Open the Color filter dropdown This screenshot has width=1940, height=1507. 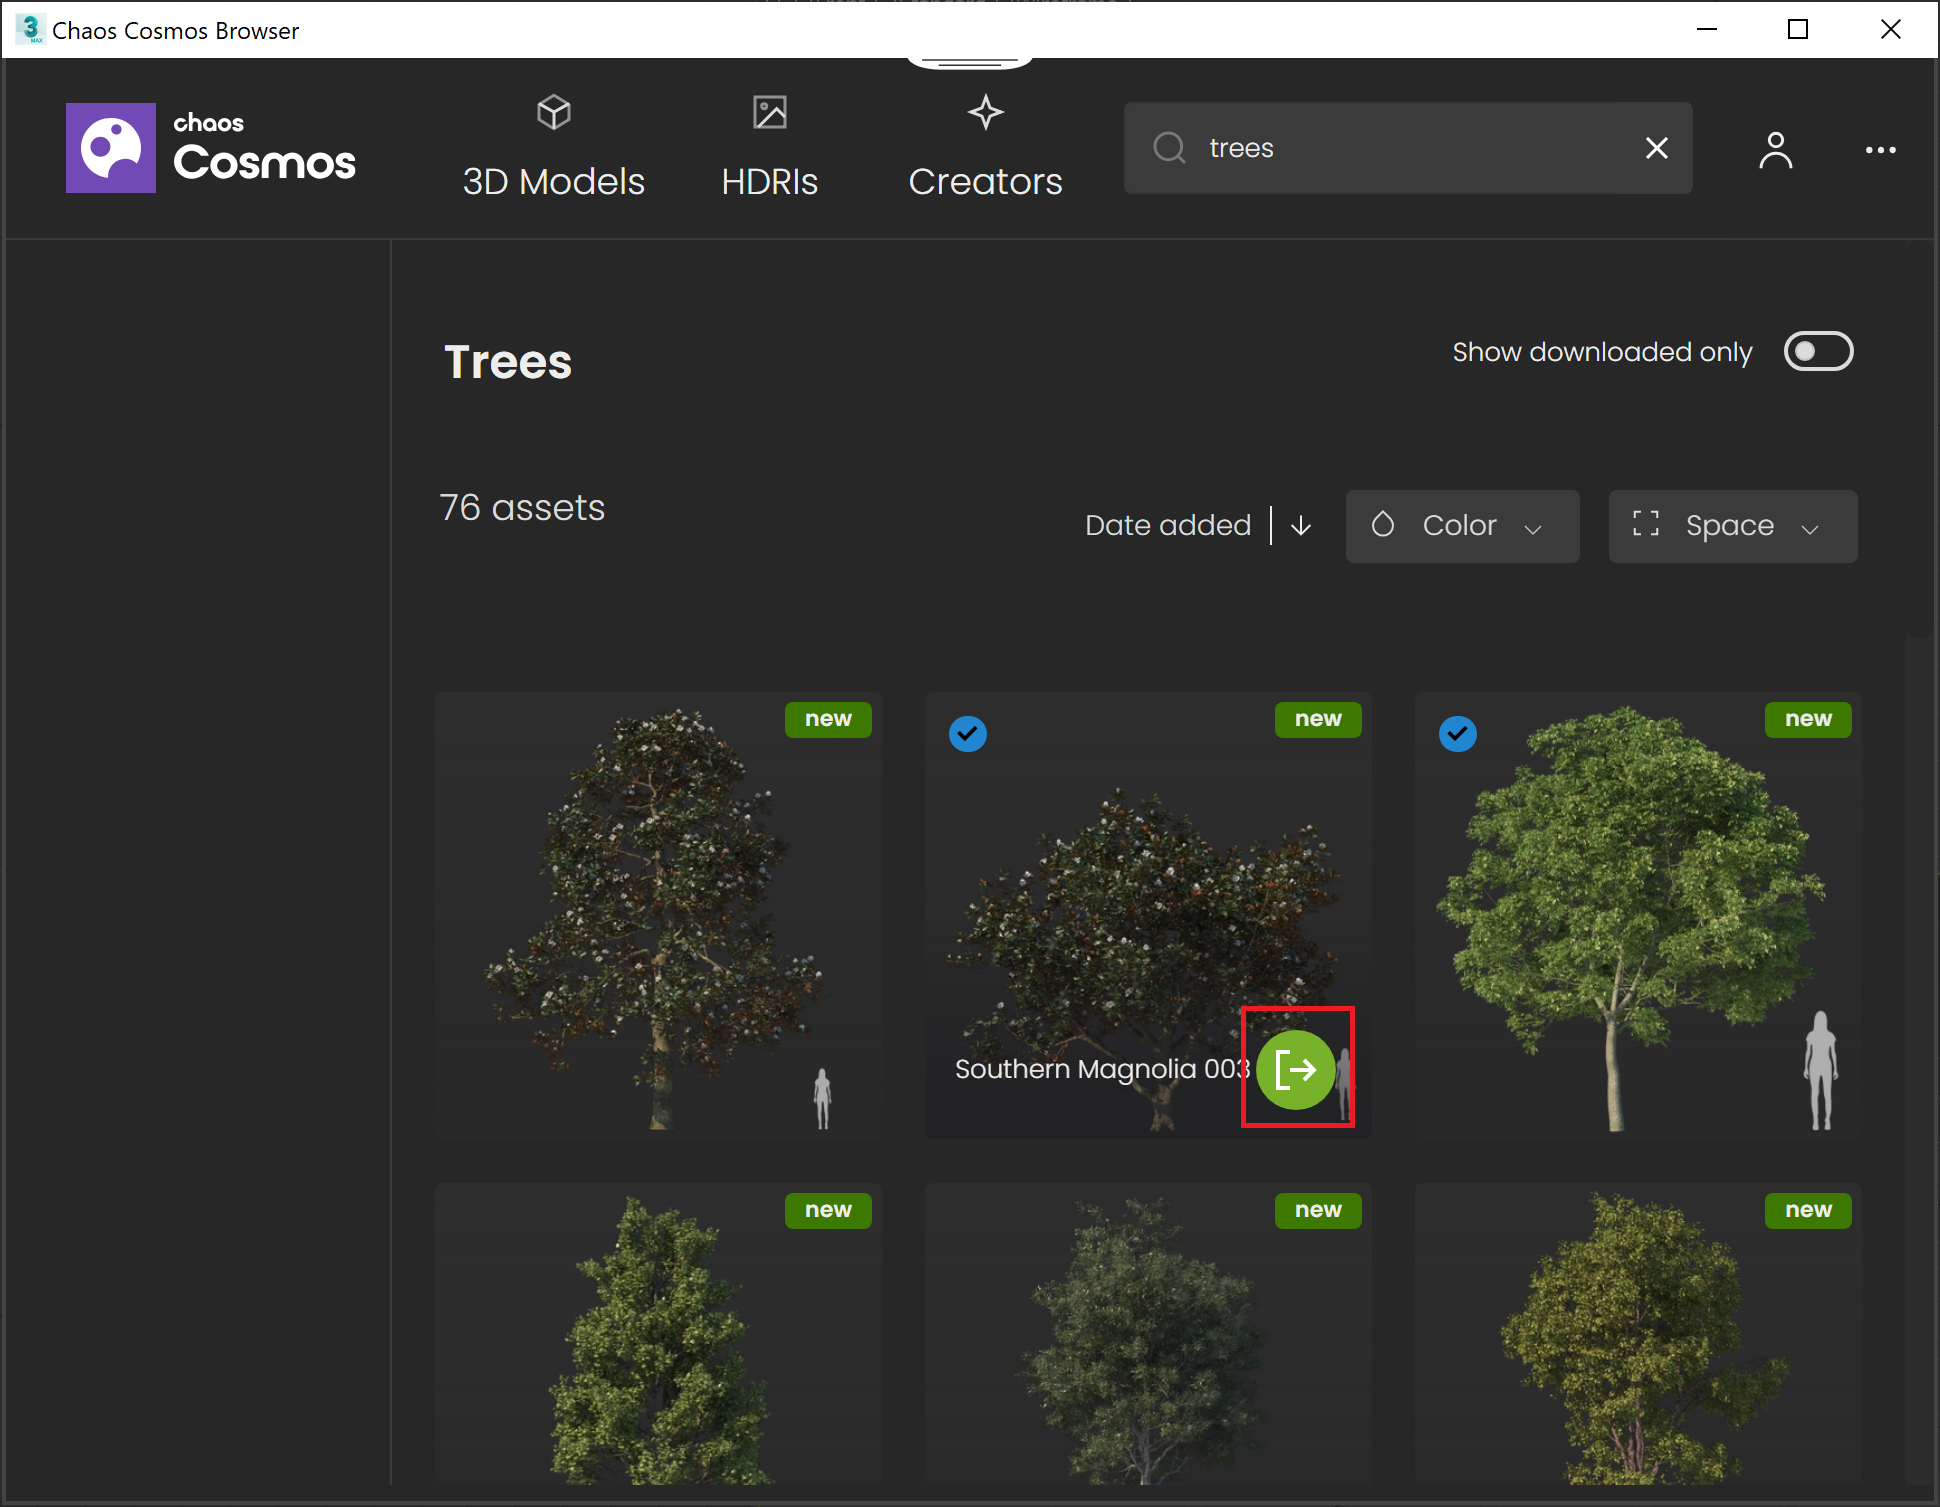[x=1462, y=526]
